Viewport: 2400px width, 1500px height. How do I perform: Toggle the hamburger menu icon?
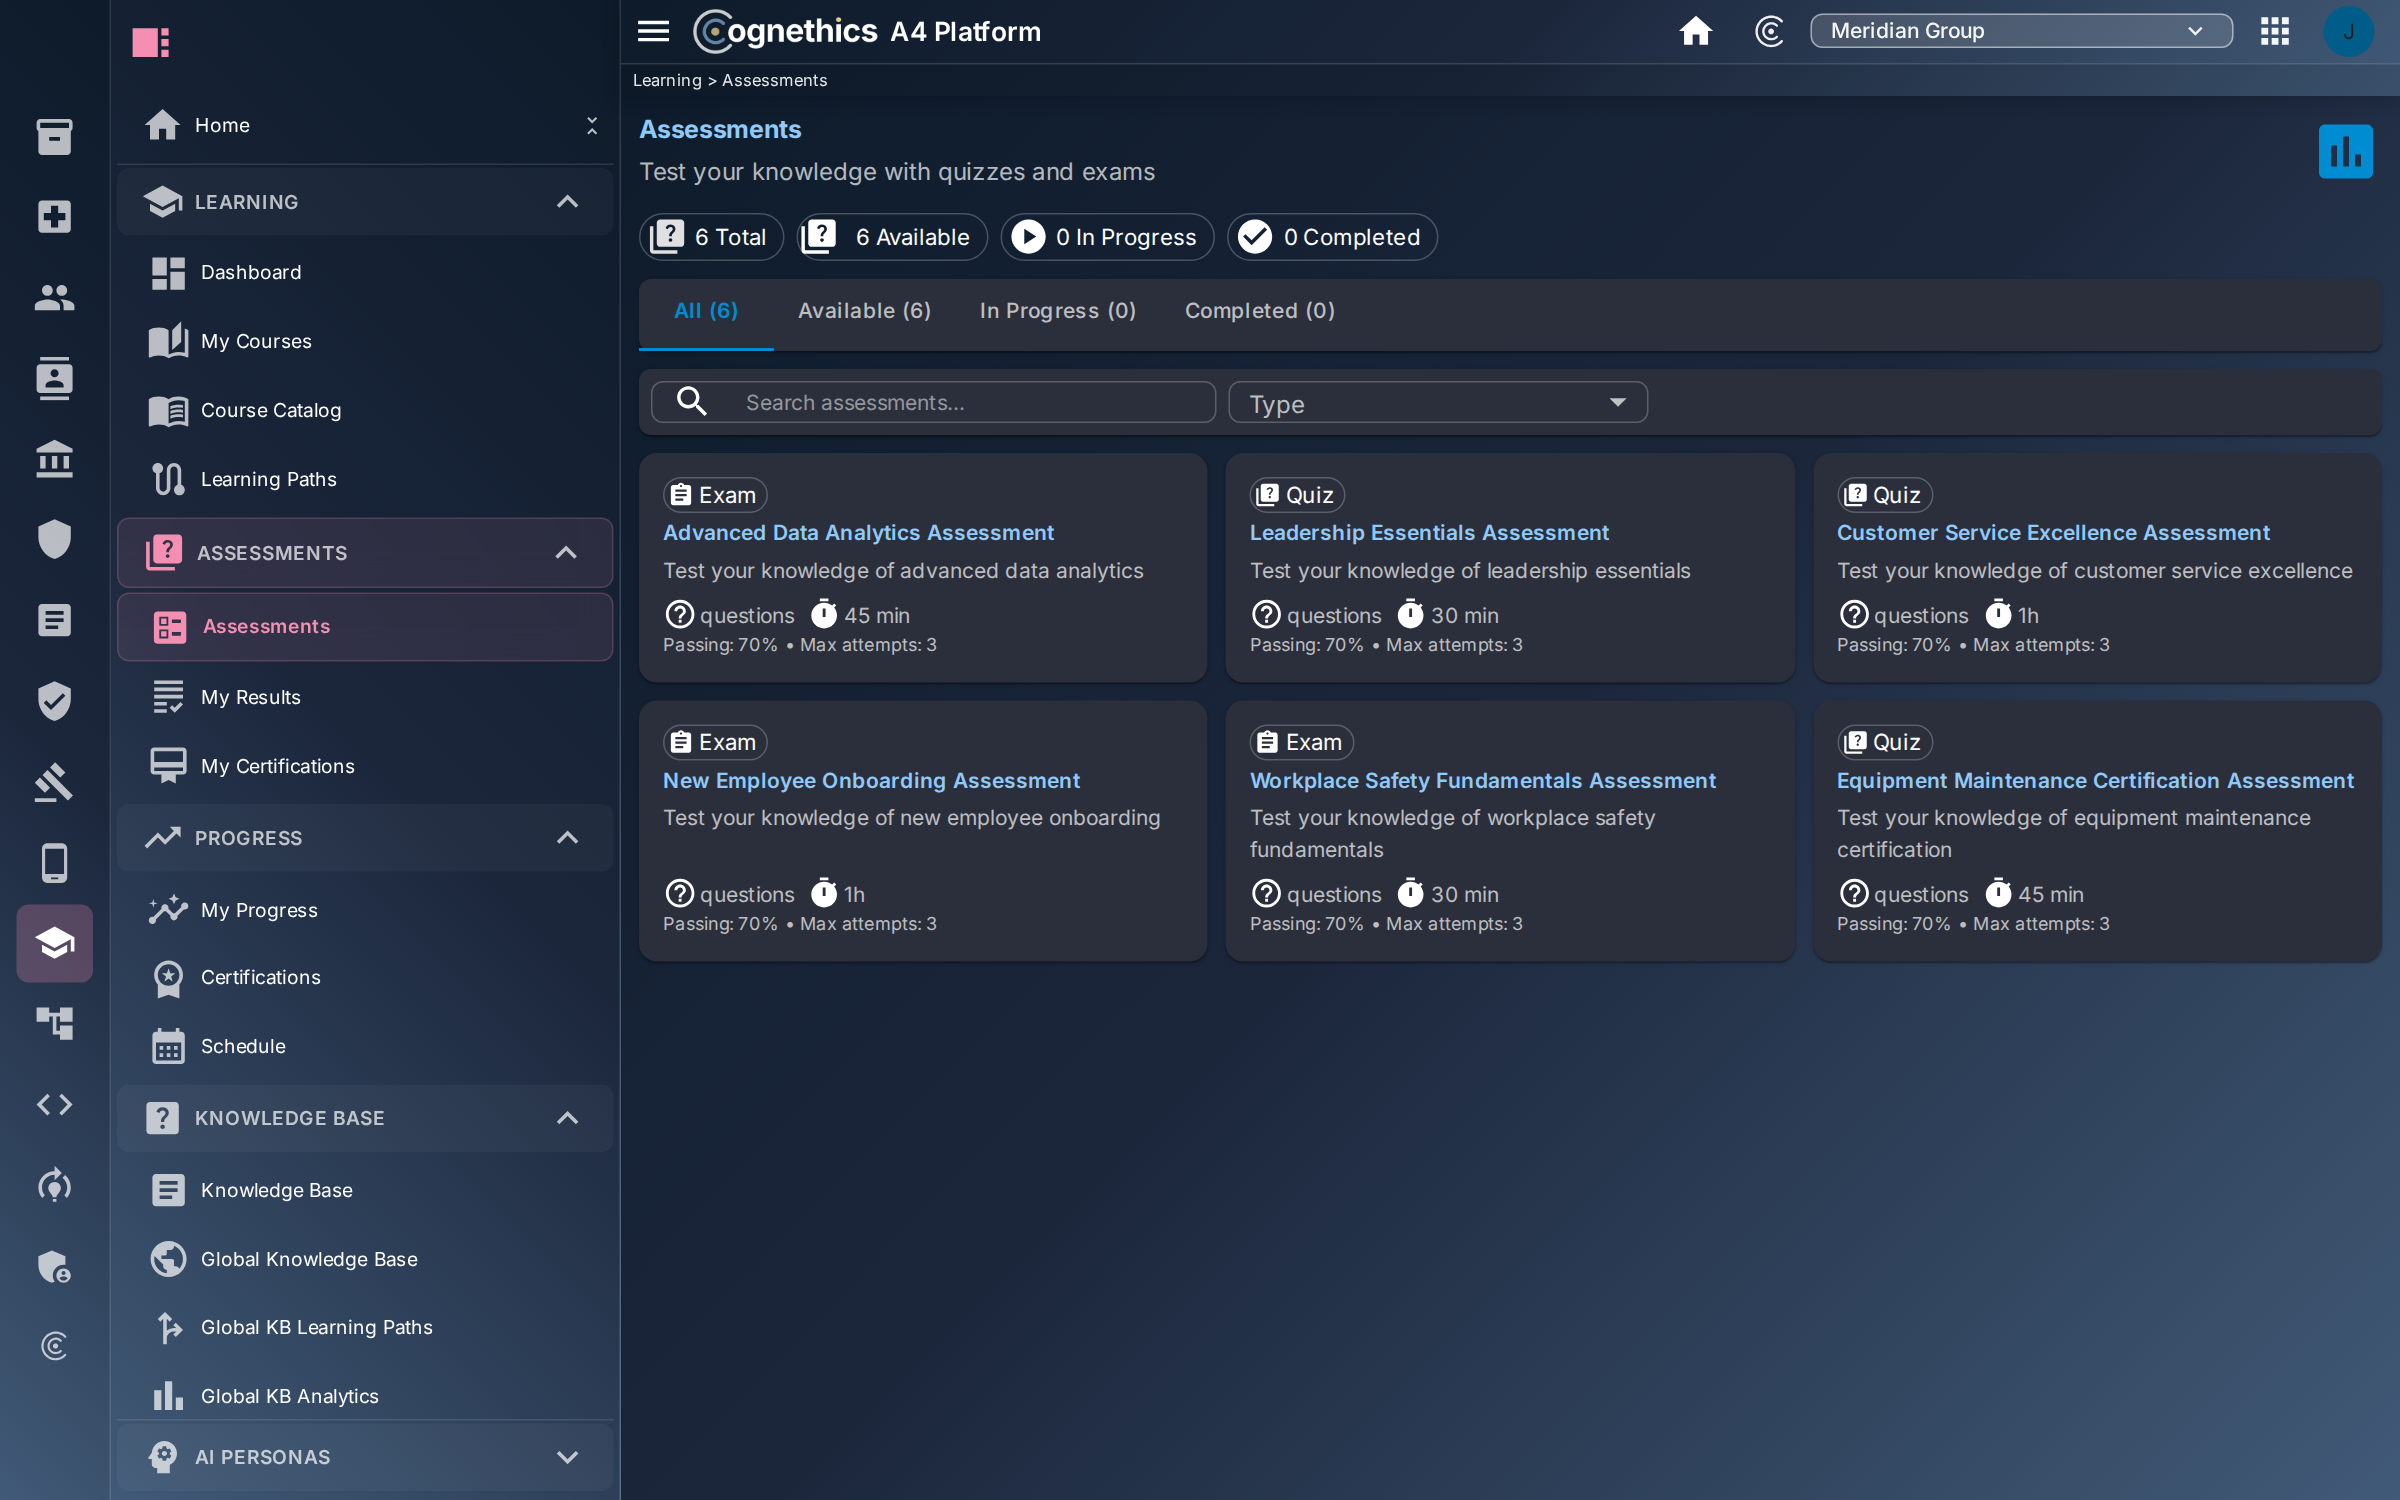click(x=653, y=31)
